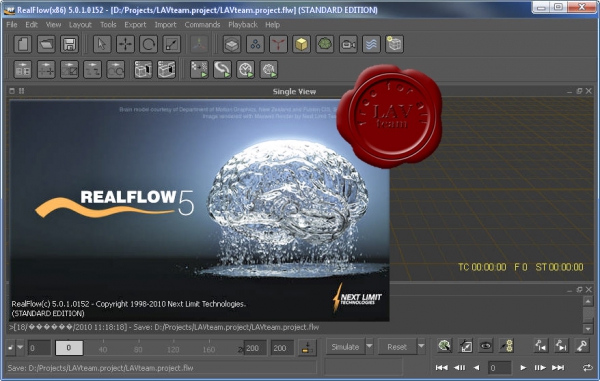The width and height of the screenshot is (600, 381).
Task: Click the second timeline end field showing 200
Action: (x=282, y=348)
